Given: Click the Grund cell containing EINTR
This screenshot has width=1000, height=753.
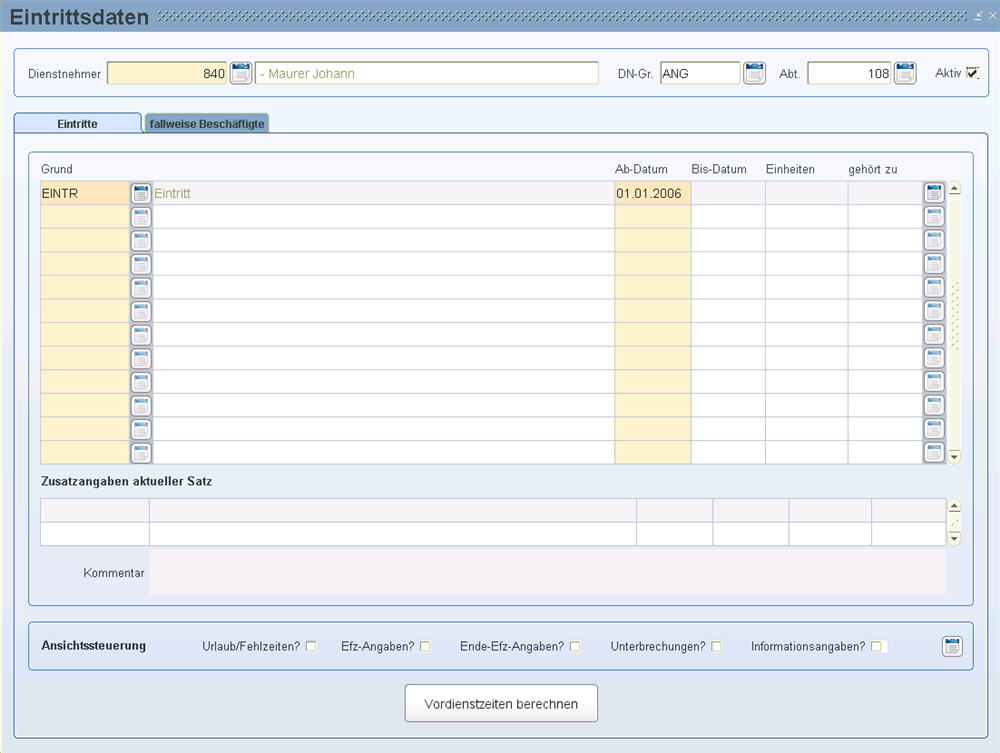Looking at the screenshot, I should coord(85,193).
